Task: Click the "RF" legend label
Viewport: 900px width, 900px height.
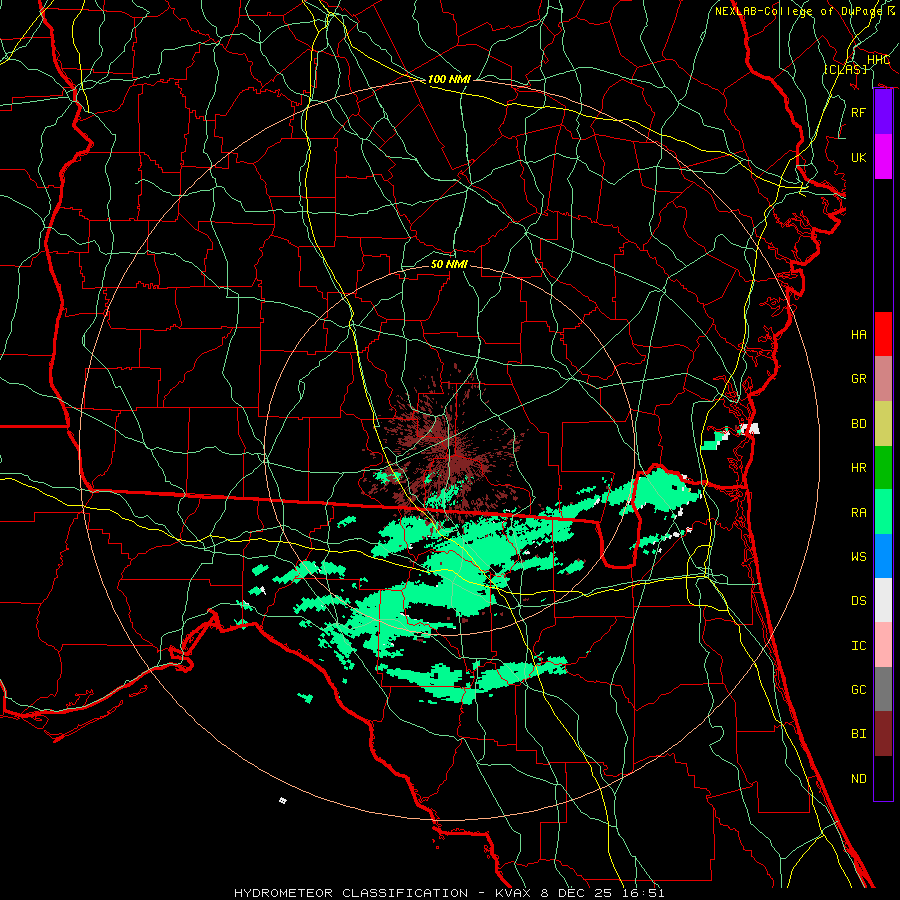Action: click(859, 112)
